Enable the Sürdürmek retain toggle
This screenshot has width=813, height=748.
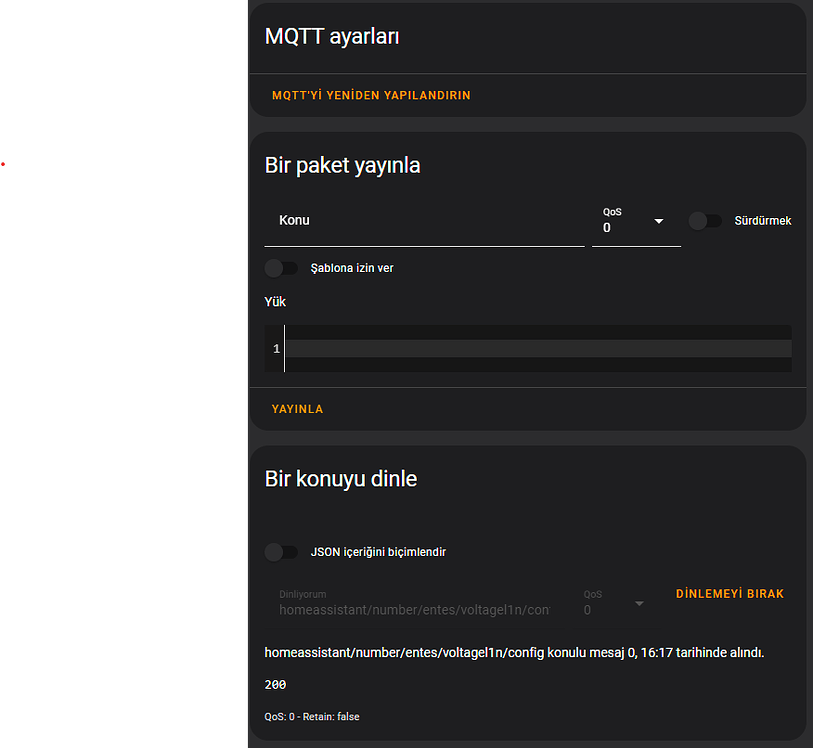[x=706, y=221]
